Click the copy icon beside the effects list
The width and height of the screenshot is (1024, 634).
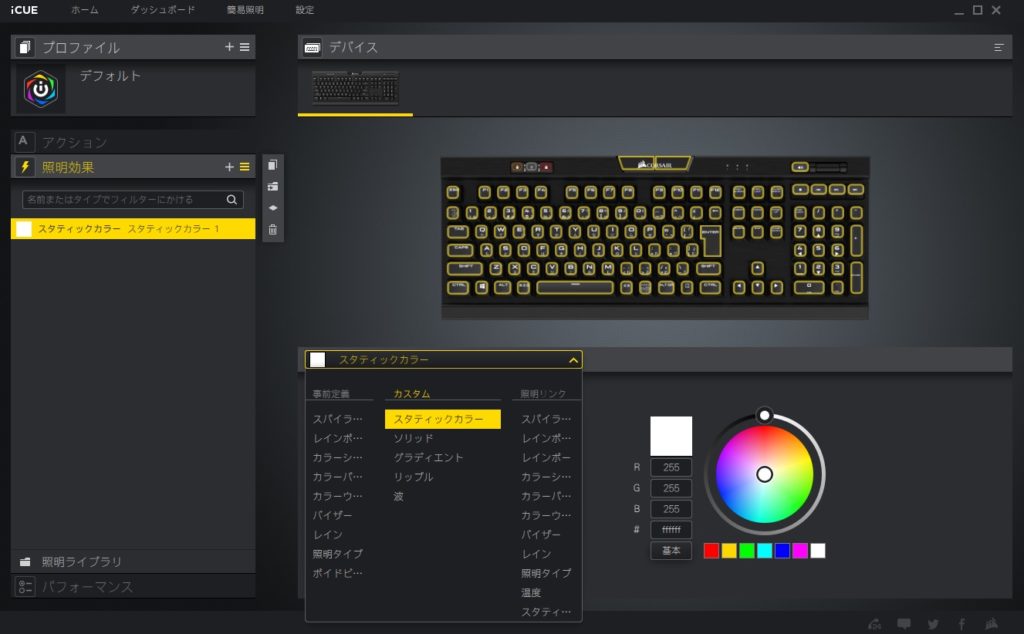coord(273,165)
